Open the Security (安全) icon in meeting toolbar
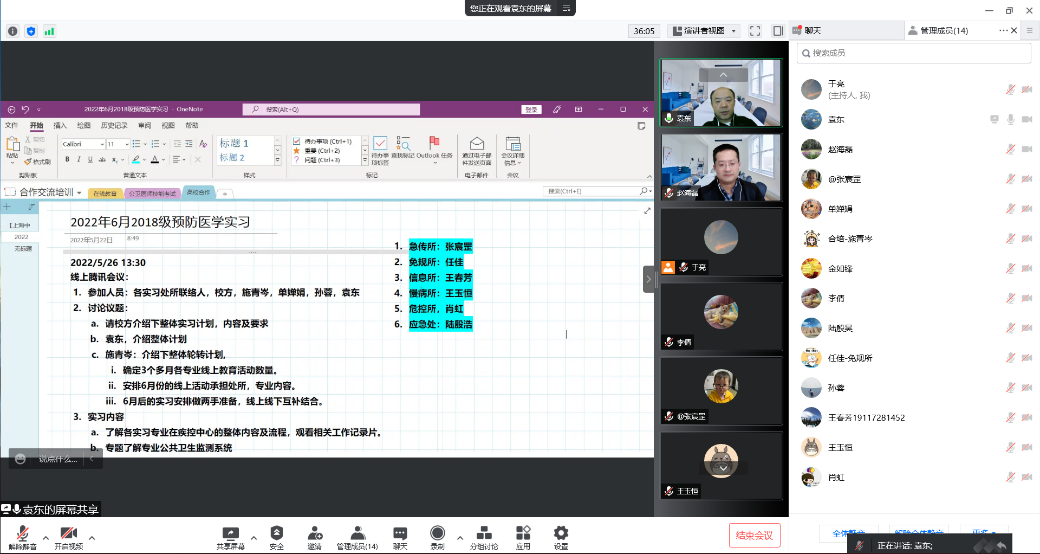Screen dimensions: 1040x554 click(x=276, y=537)
